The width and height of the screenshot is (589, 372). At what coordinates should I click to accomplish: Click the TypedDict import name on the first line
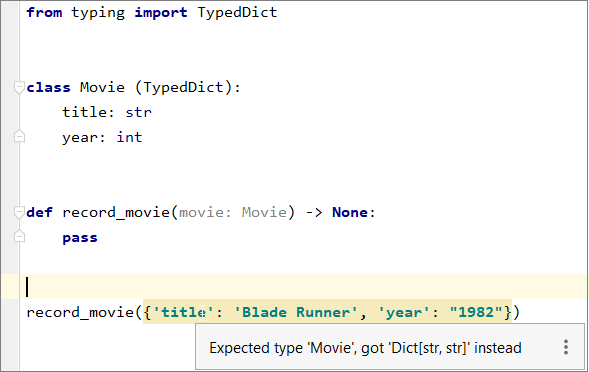coord(237,12)
